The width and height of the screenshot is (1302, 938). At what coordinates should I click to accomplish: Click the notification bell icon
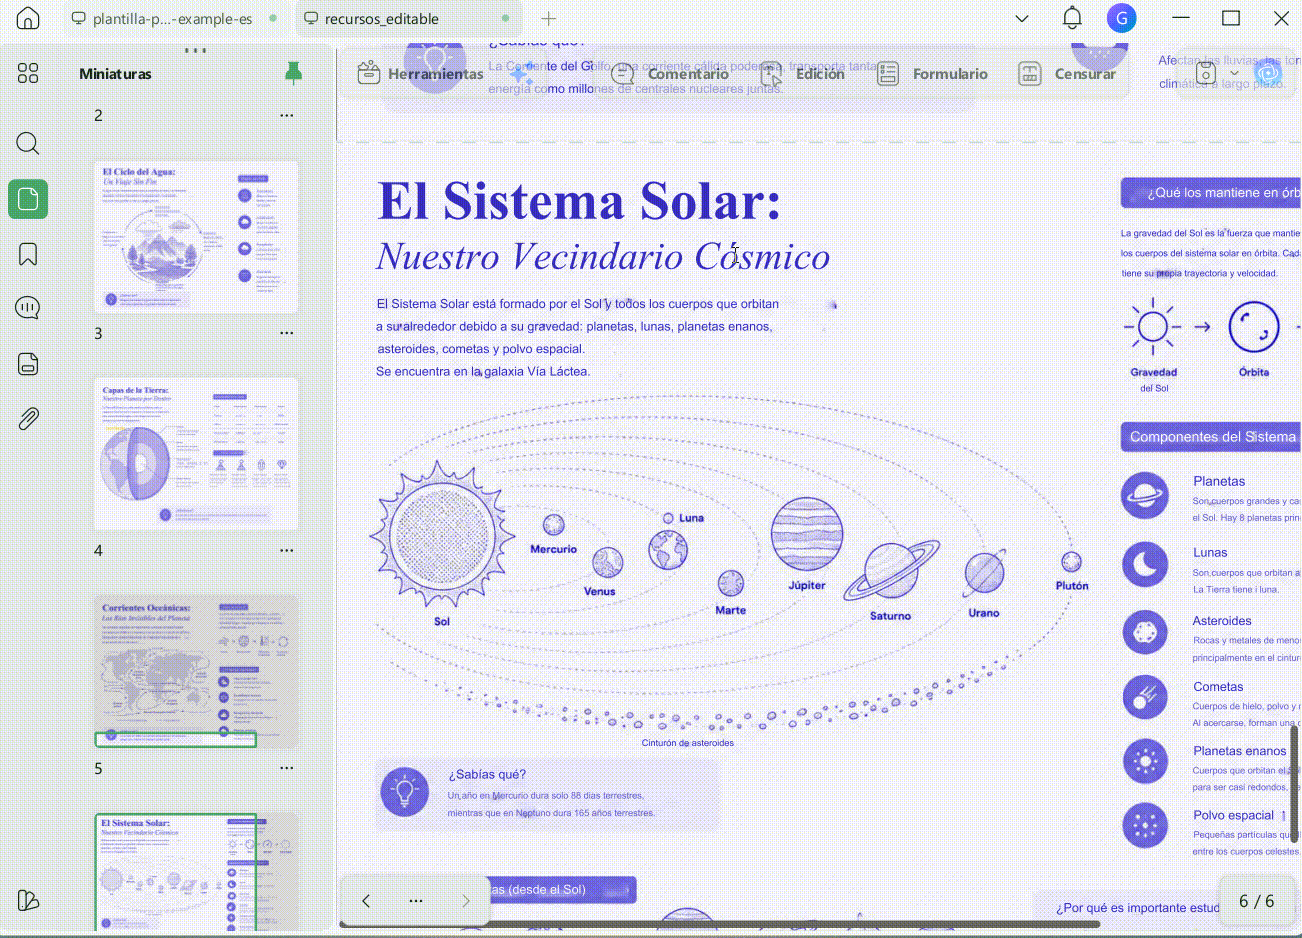1072,18
